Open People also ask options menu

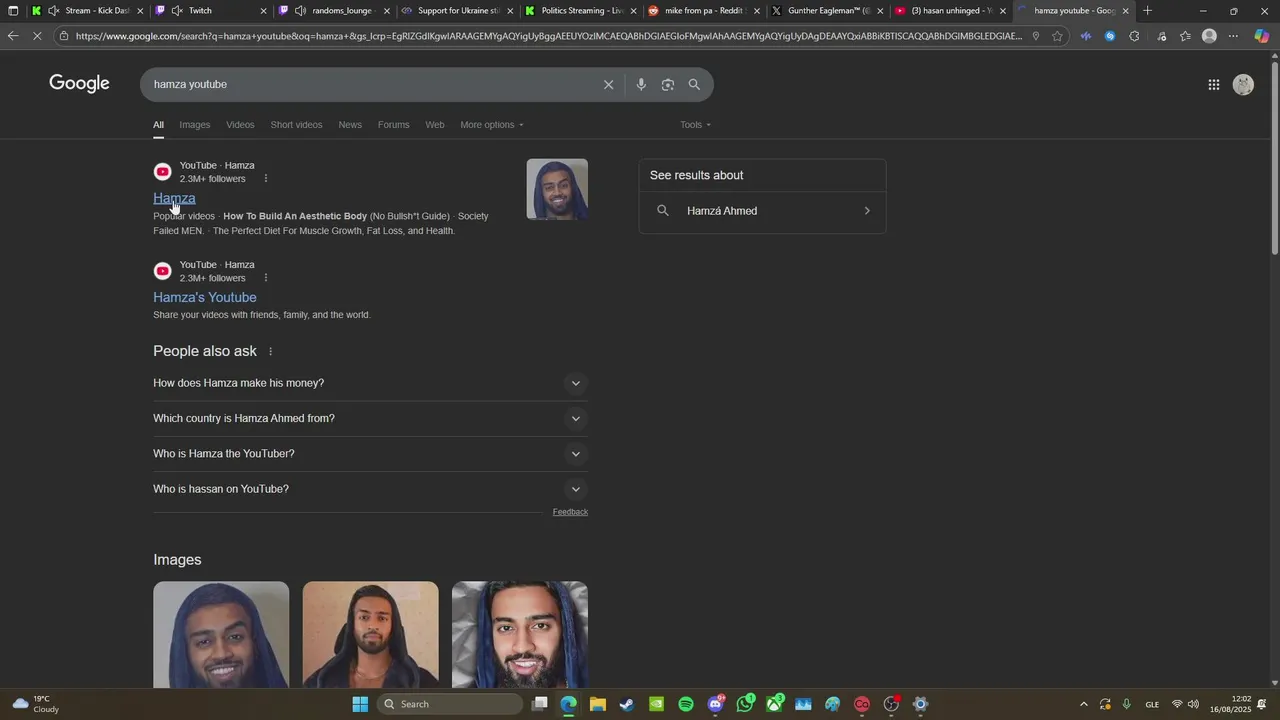click(270, 352)
